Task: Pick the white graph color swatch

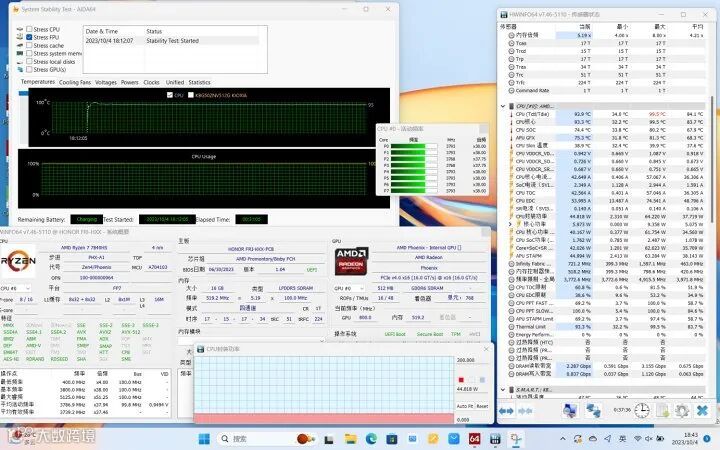Action: [x=472, y=380]
